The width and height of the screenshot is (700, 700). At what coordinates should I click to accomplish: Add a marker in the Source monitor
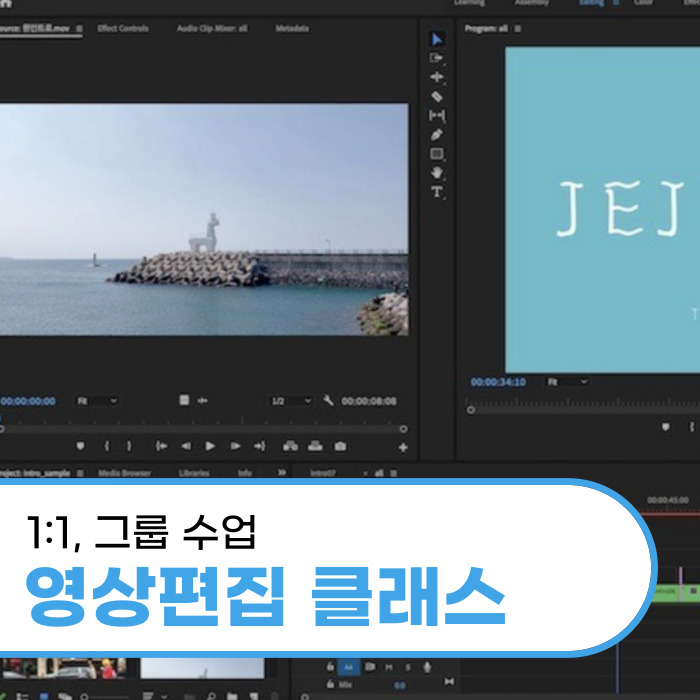click(x=80, y=446)
